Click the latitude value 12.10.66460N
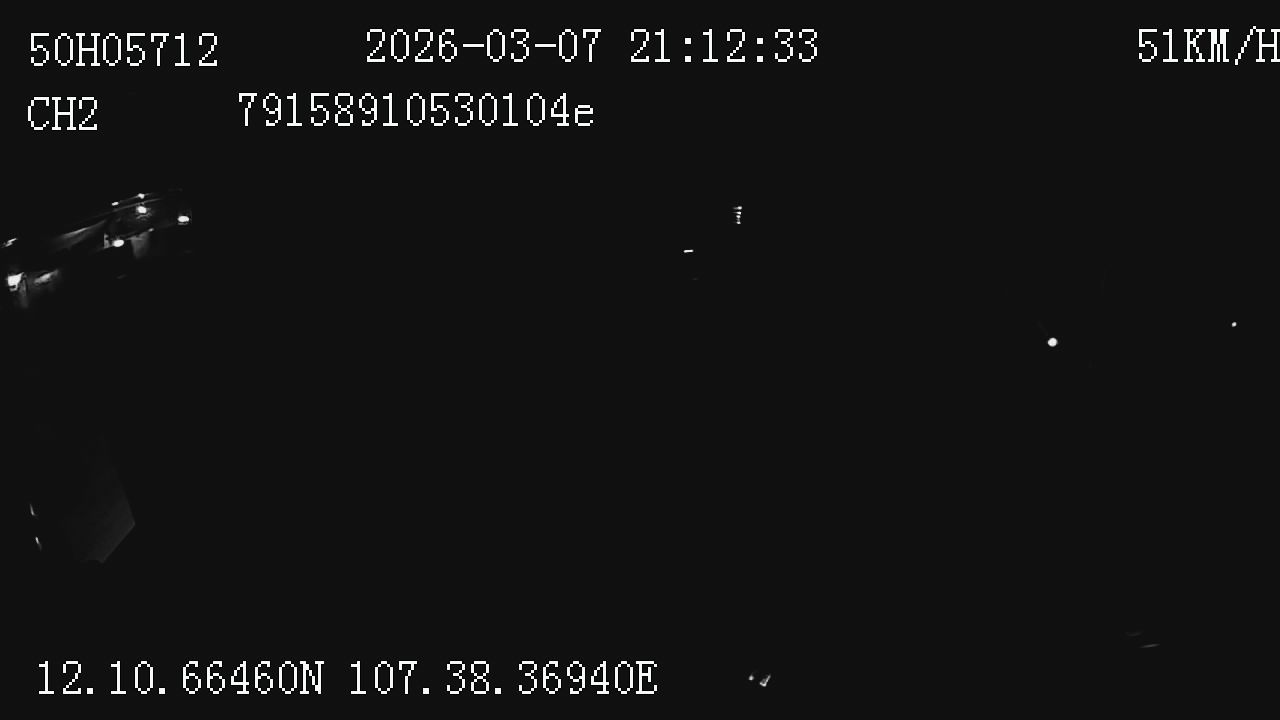Image resolution: width=1280 pixels, height=720 pixels. coord(180,678)
